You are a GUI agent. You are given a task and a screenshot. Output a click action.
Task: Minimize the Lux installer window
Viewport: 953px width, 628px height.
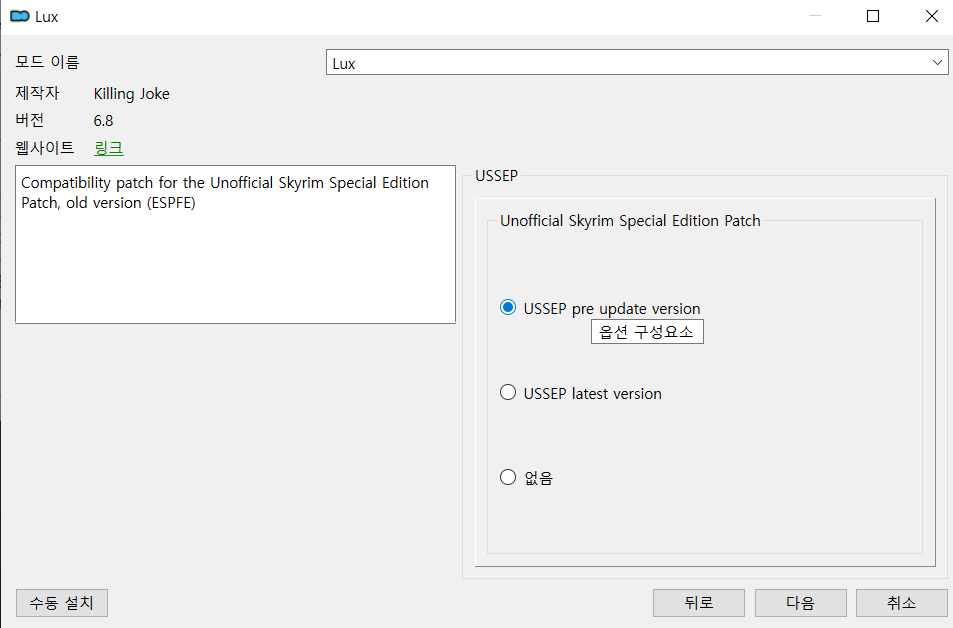tap(815, 16)
